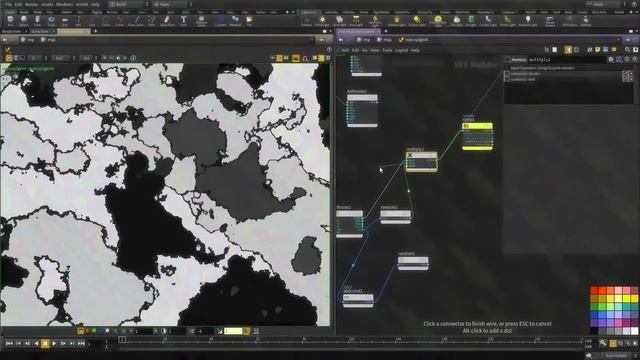Select the Spray Paint shelf tool
Viewport: 640px width, 360px height.
(167, 20)
